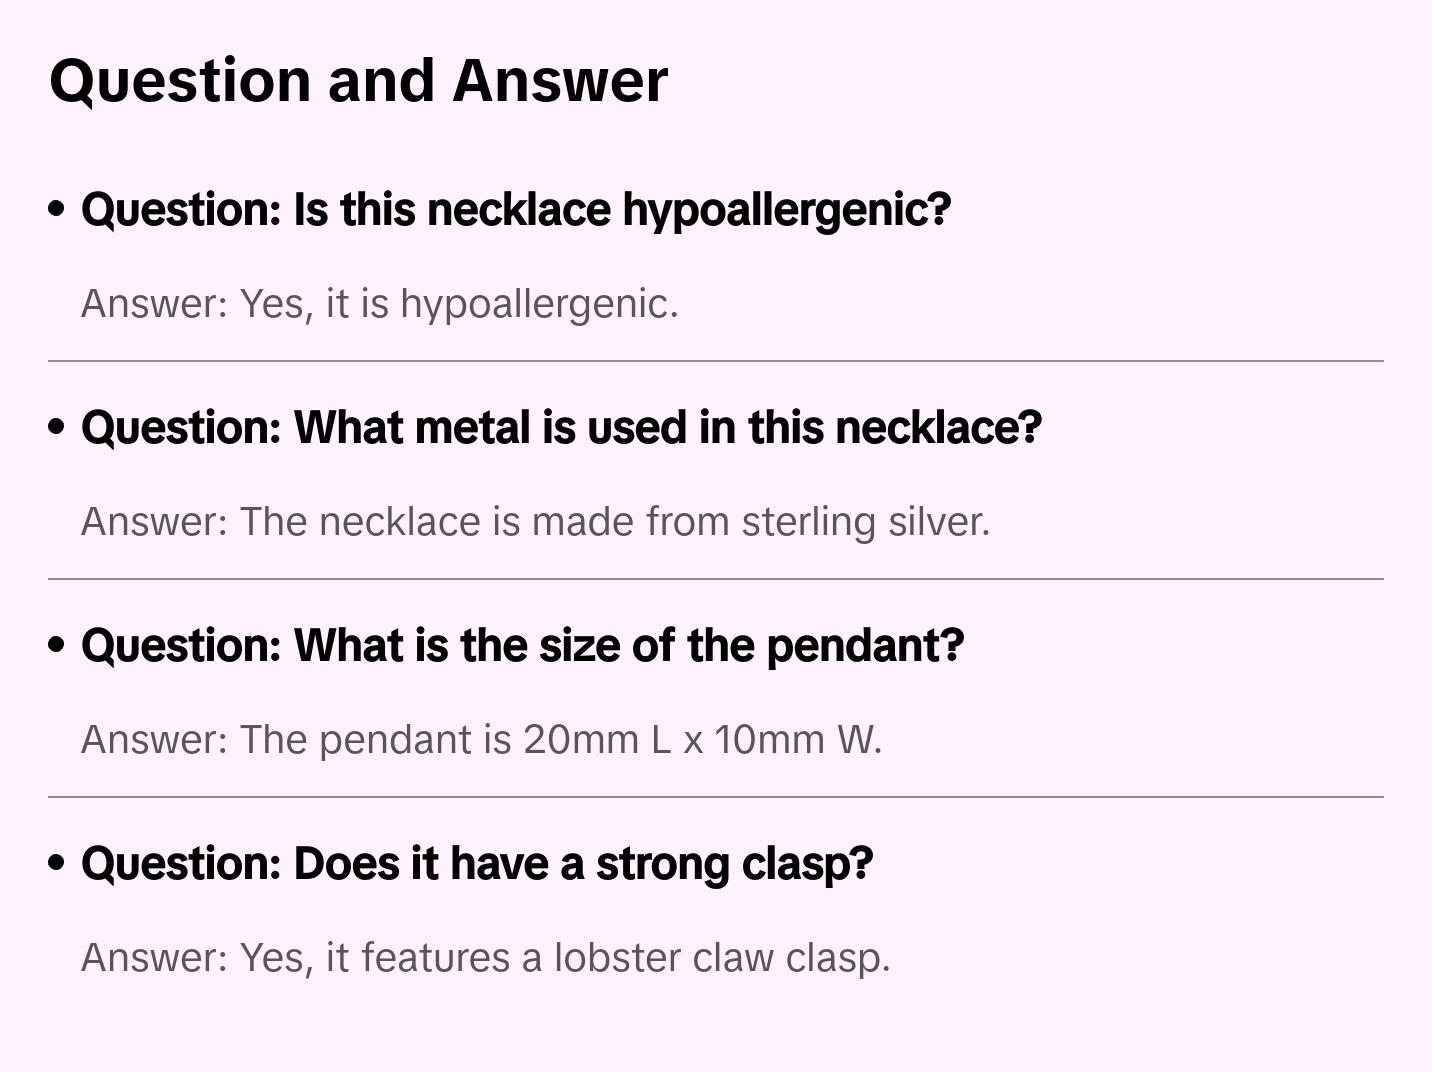Click the words "sterling silver" in the answer
The width and height of the screenshot is (1432, 1072).
click(864, 522)
